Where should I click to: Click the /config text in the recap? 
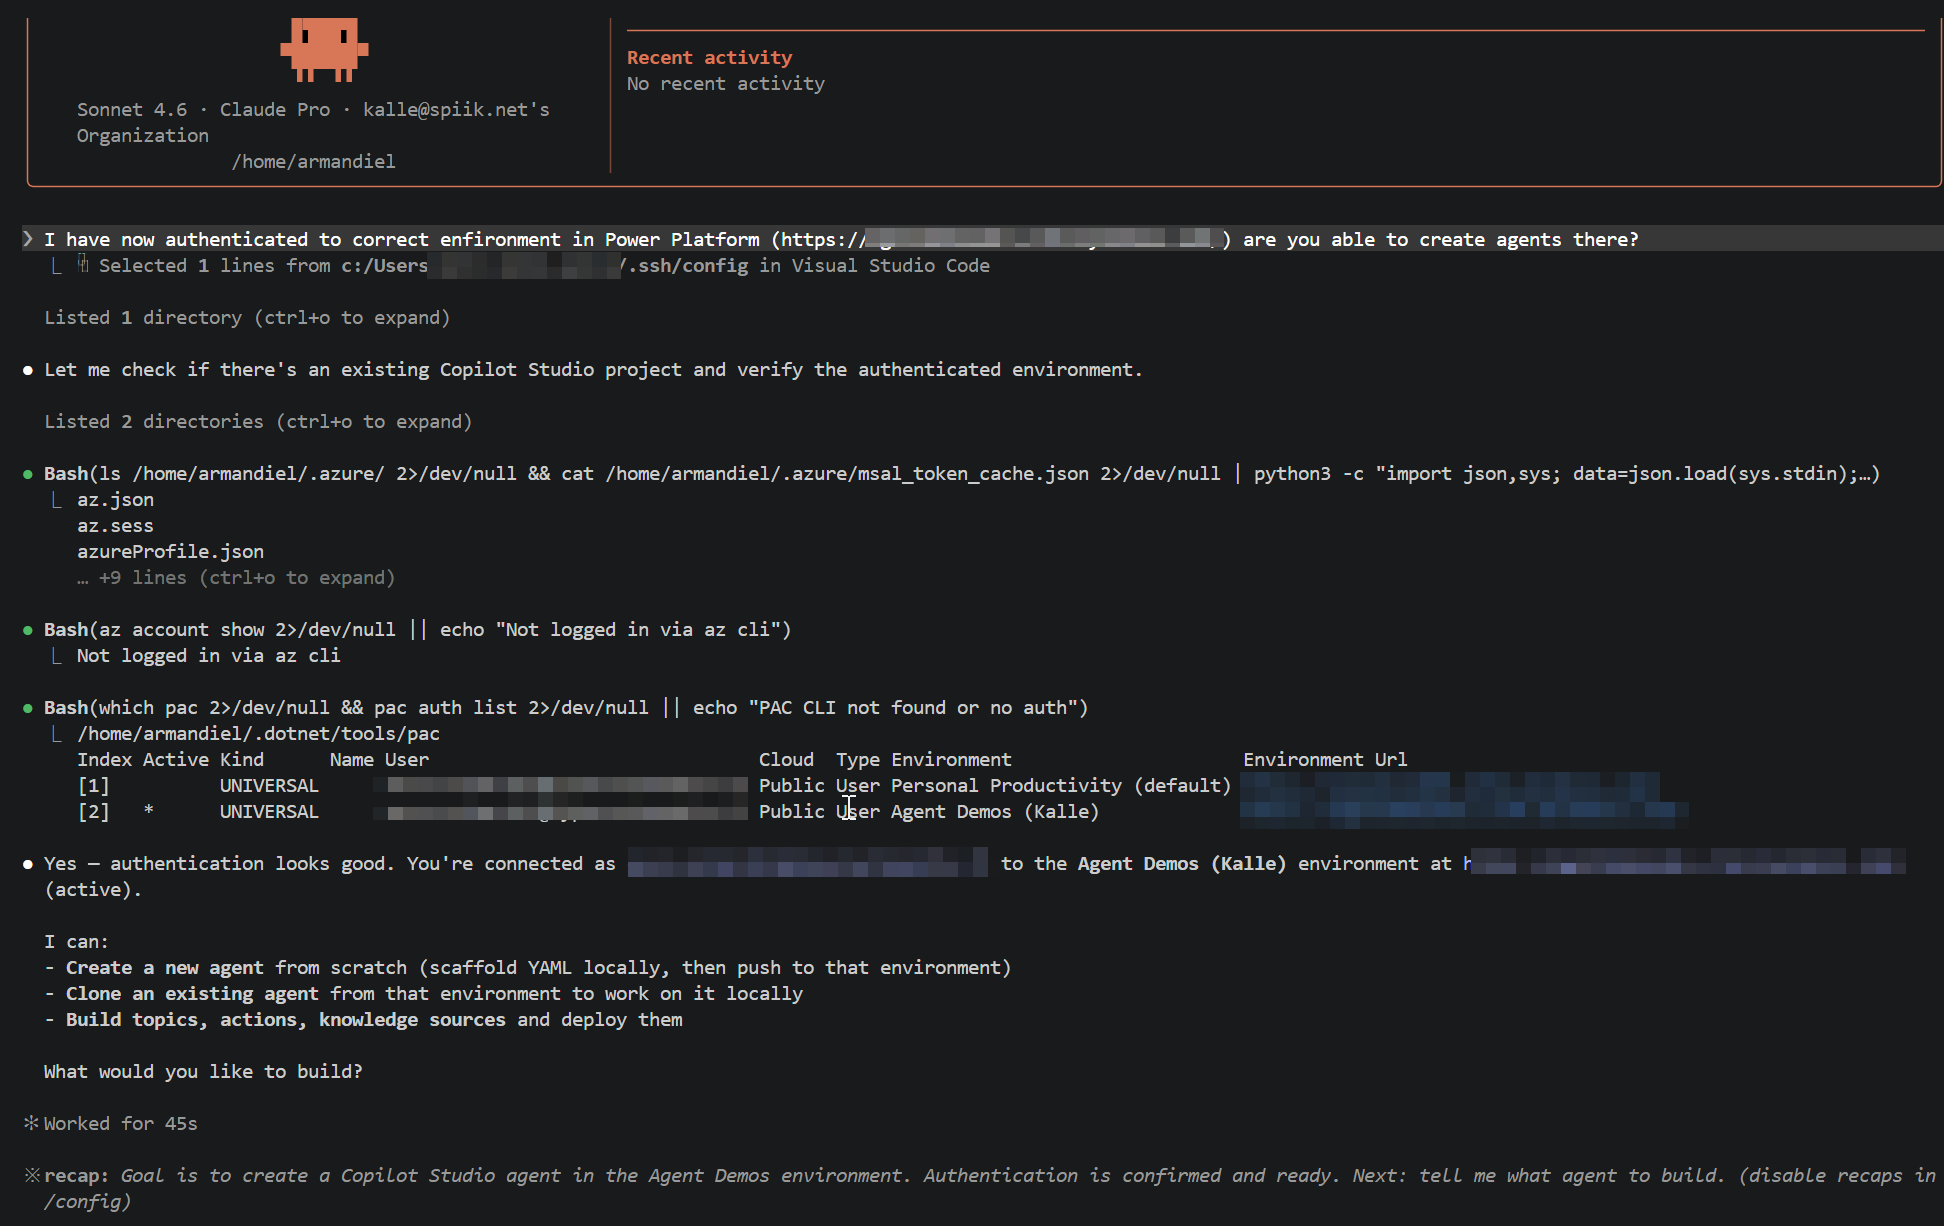click(85, 1201)
